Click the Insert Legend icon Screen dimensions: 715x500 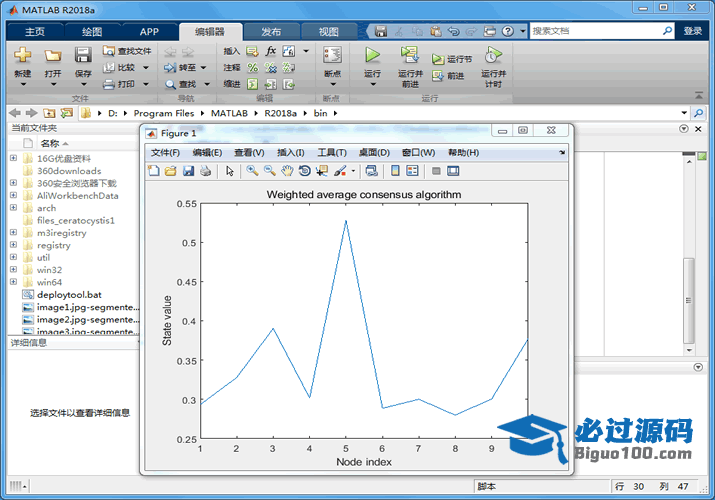[412, 171]
